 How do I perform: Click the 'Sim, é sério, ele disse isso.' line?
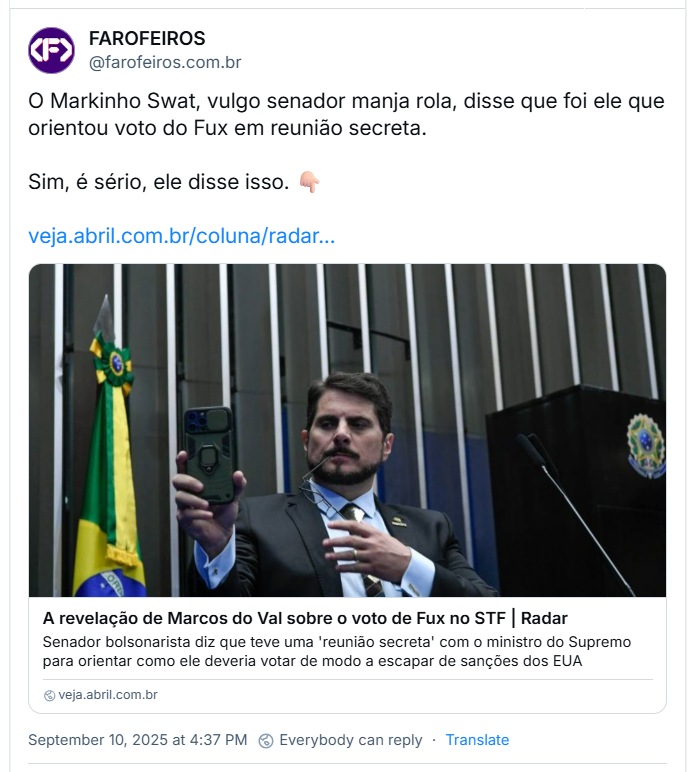(x=158, y=182)
